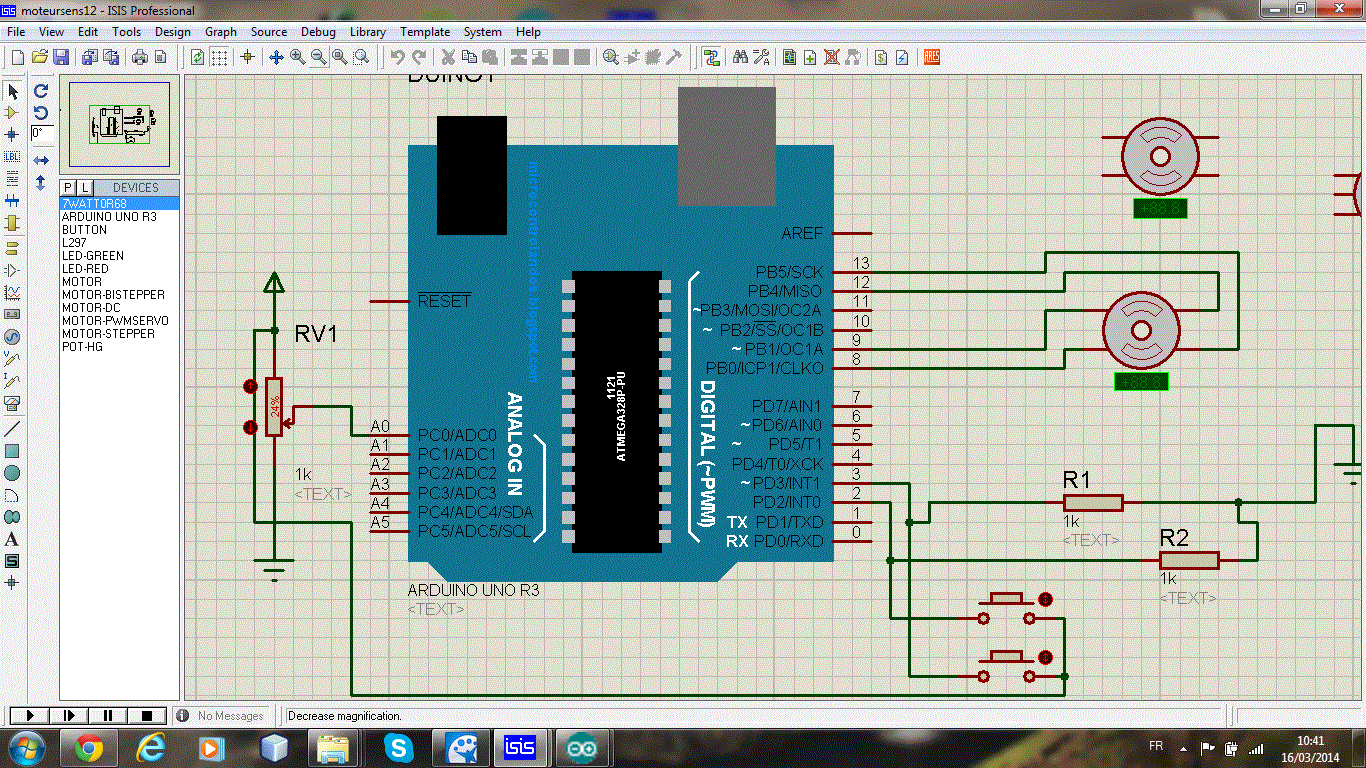Toggle the grid display

(218, 57)
